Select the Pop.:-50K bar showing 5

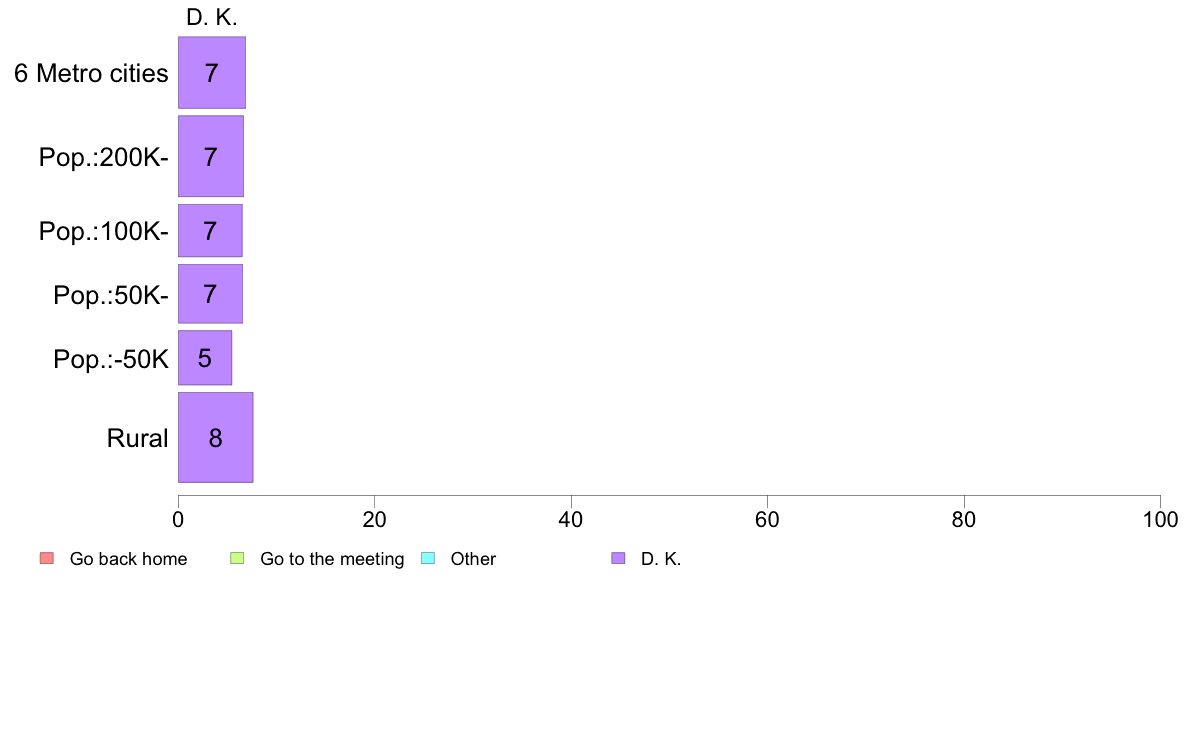205,358
